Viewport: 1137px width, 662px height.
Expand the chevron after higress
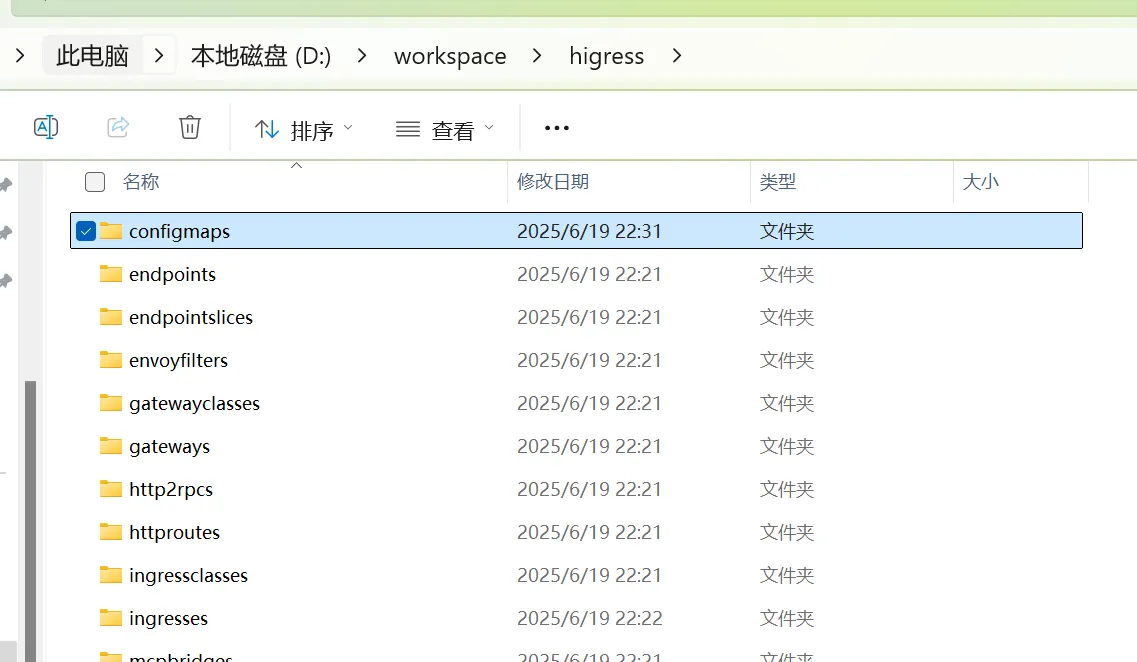[677, 56]
